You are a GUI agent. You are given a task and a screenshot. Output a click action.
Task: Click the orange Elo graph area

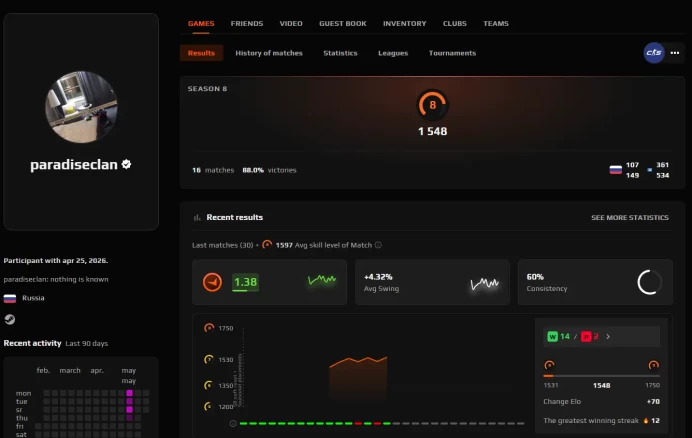pyautogui.click(x=358, y=378)
